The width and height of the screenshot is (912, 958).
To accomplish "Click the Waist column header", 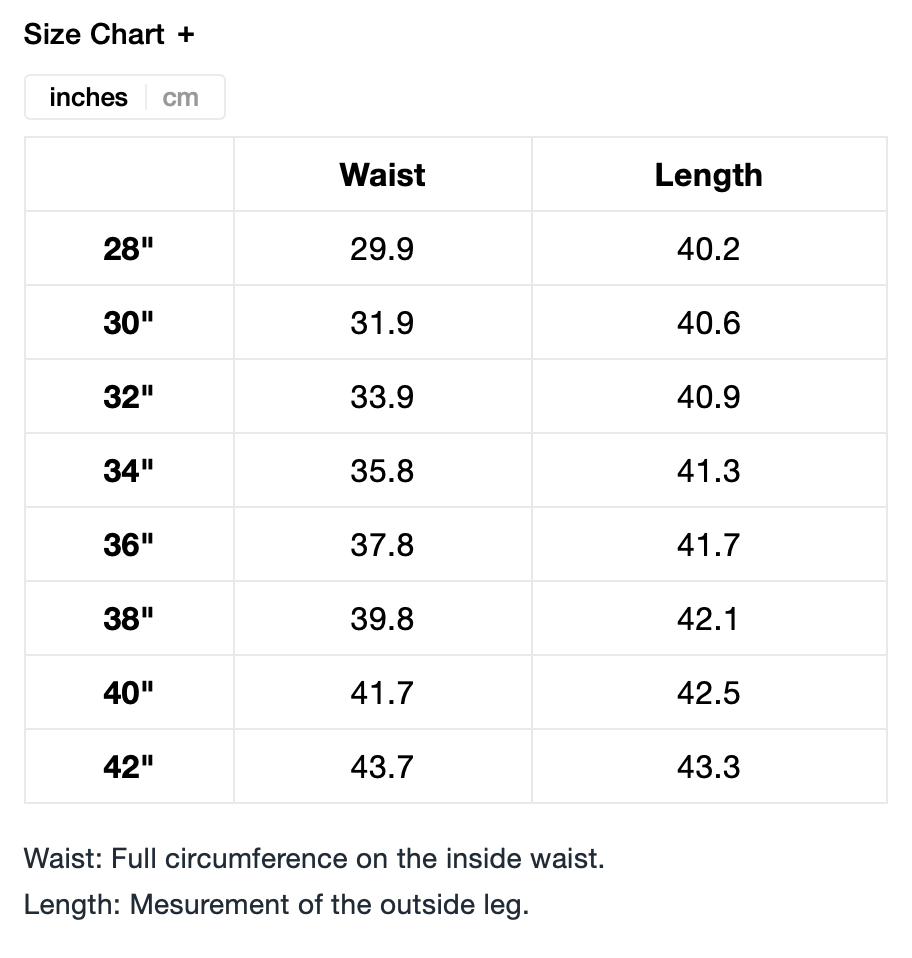I will pos(382,175).
